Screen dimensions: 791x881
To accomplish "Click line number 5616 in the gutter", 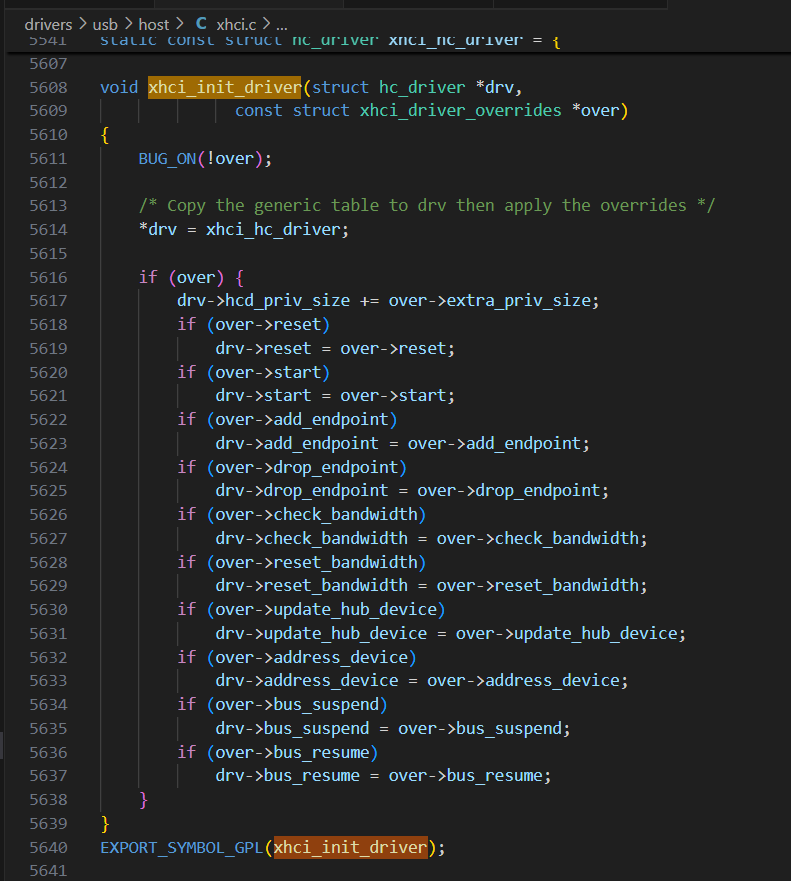I will [x=48, y=278].
